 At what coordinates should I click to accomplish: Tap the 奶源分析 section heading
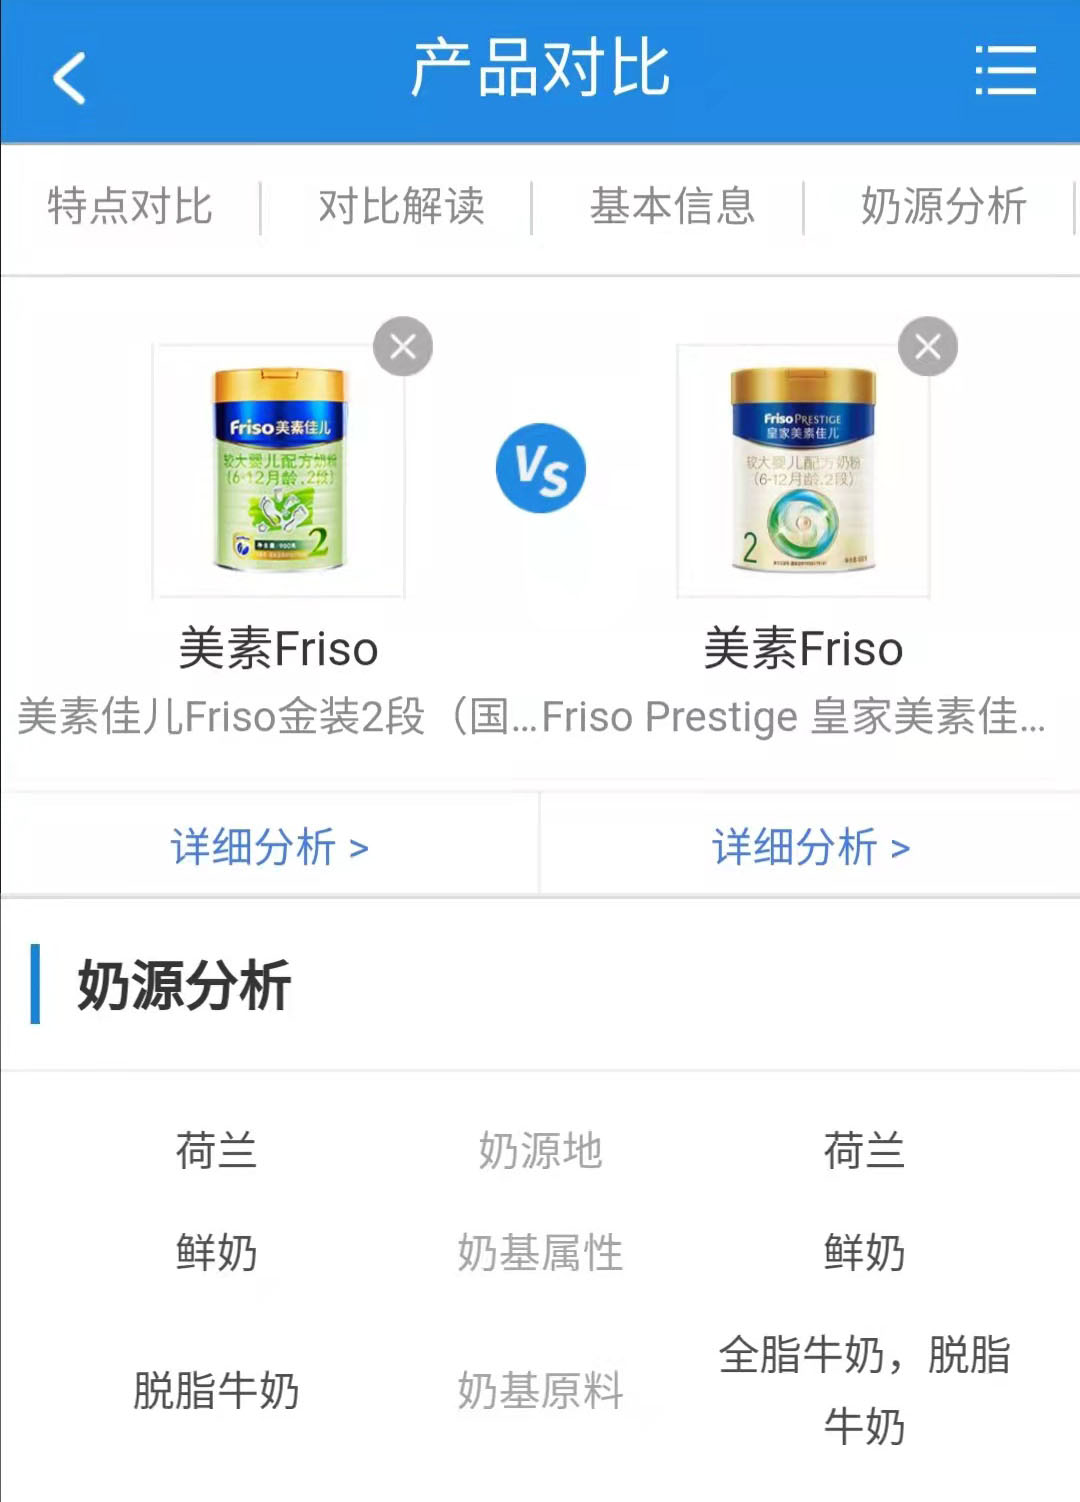[184, 985]
